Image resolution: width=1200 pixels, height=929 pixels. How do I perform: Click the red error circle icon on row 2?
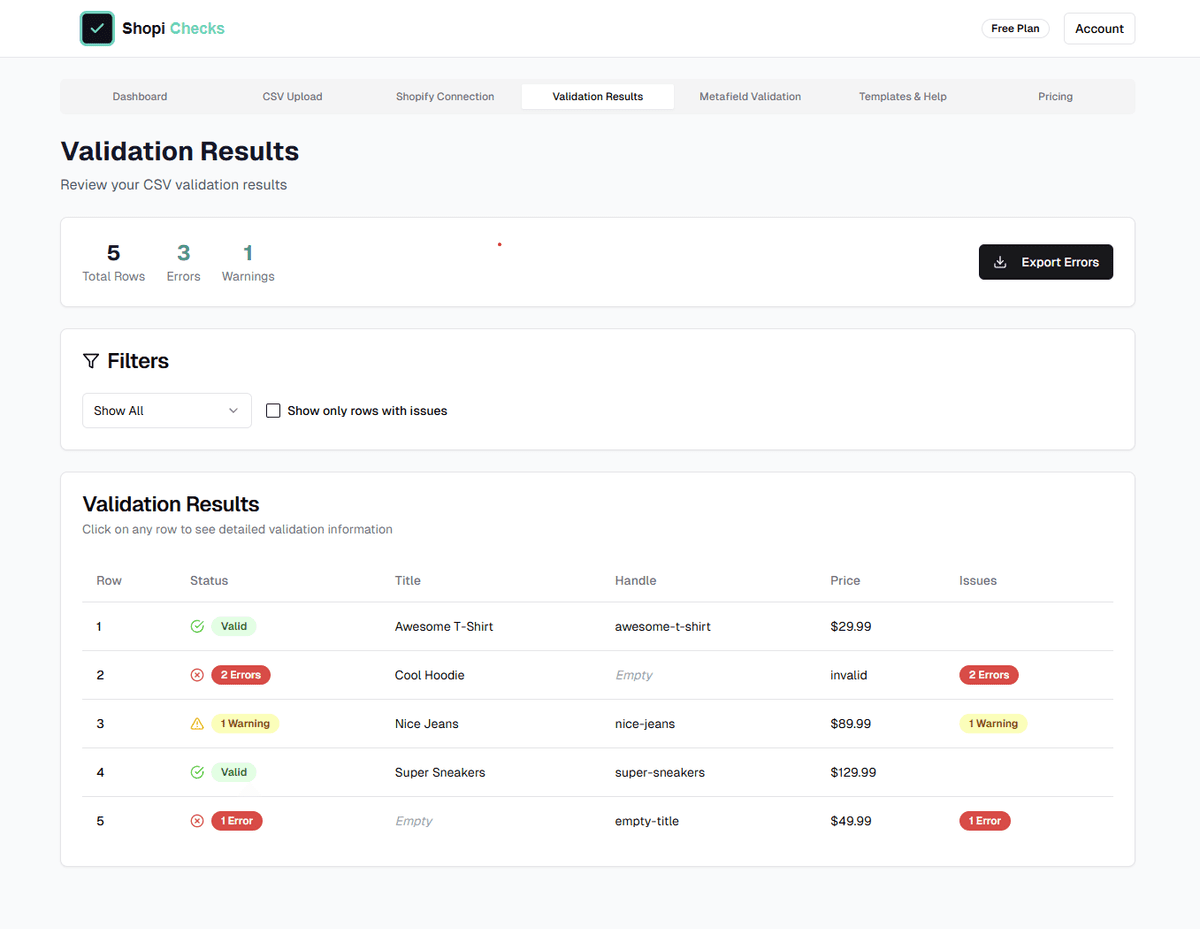click(197, 674)
